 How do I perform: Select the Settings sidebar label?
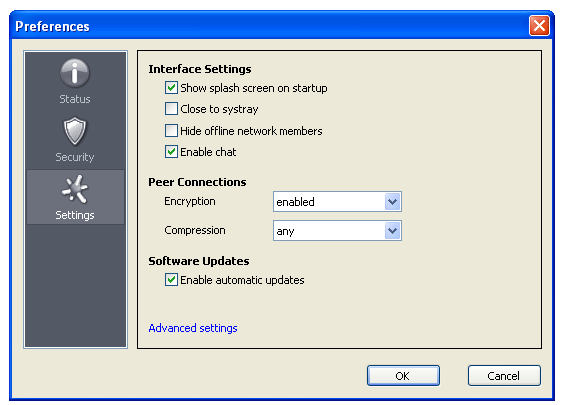75,215
